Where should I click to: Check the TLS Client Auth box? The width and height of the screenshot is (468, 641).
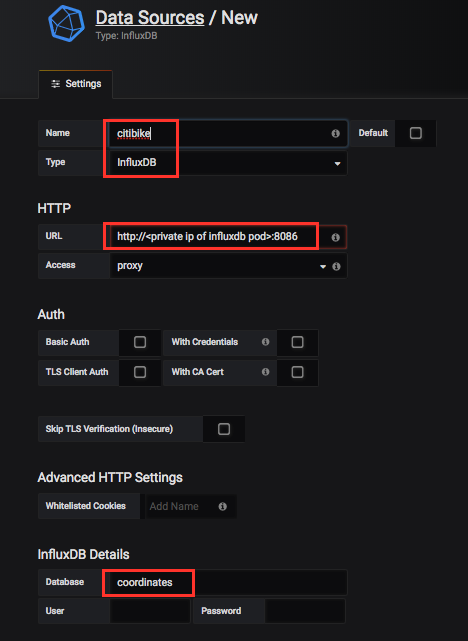click(140, 372)
